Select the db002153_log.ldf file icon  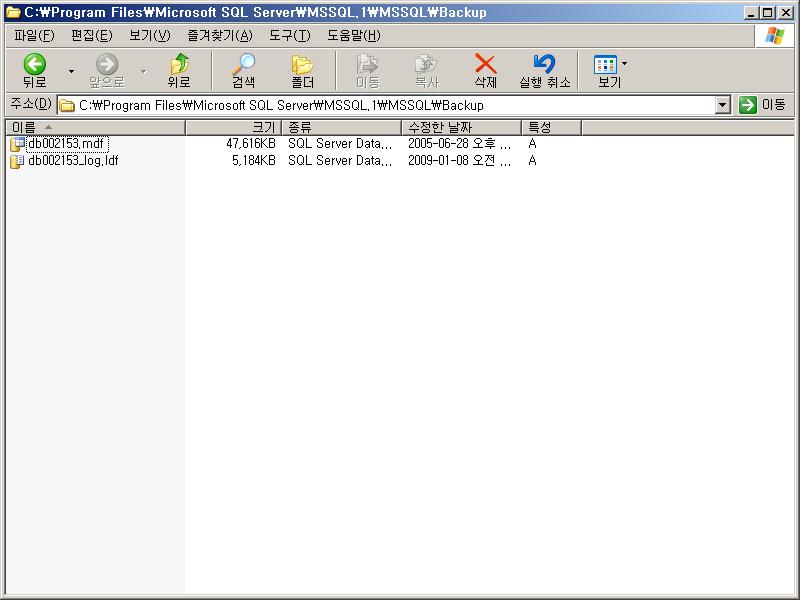[17, 161]
